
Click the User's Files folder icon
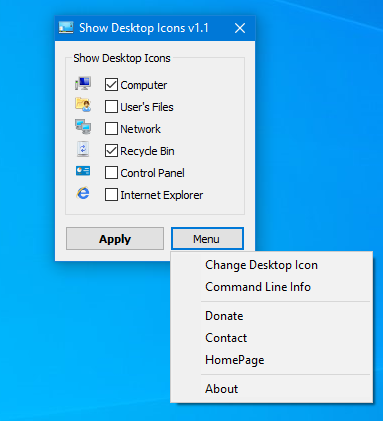click(x=83, y=105)
